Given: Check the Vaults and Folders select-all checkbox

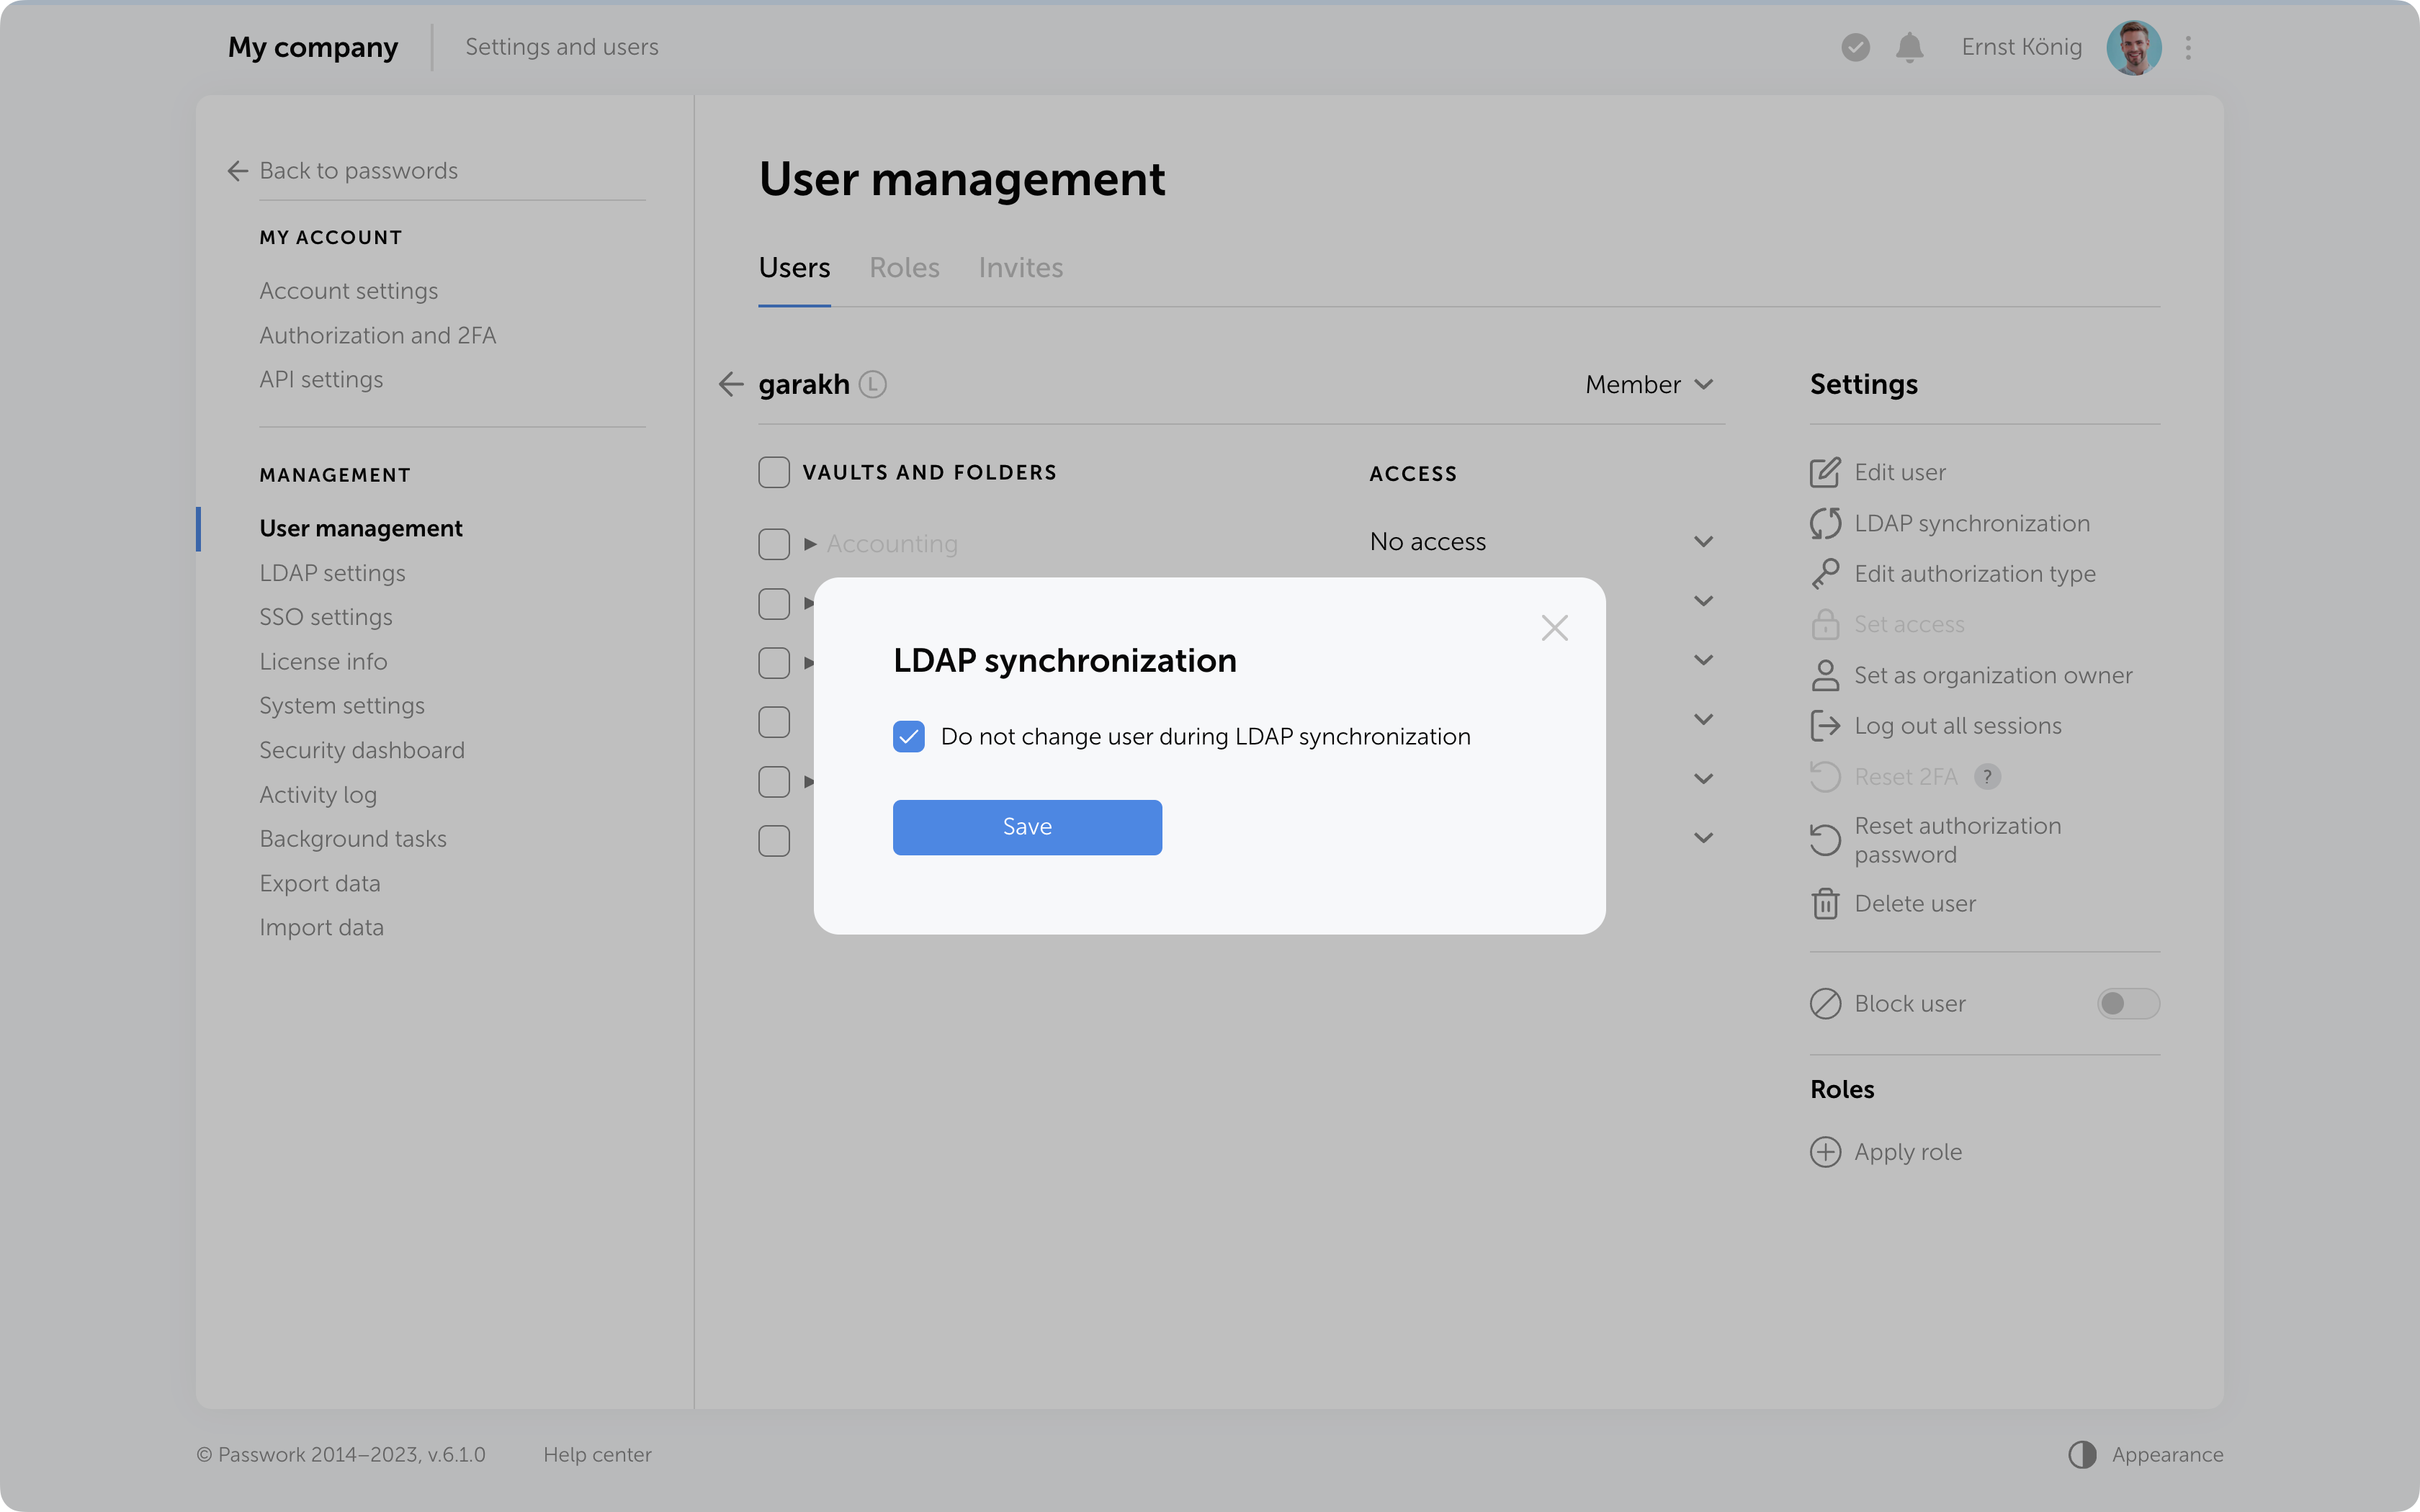Looking at the screenshot, I should tap(774, 471).
